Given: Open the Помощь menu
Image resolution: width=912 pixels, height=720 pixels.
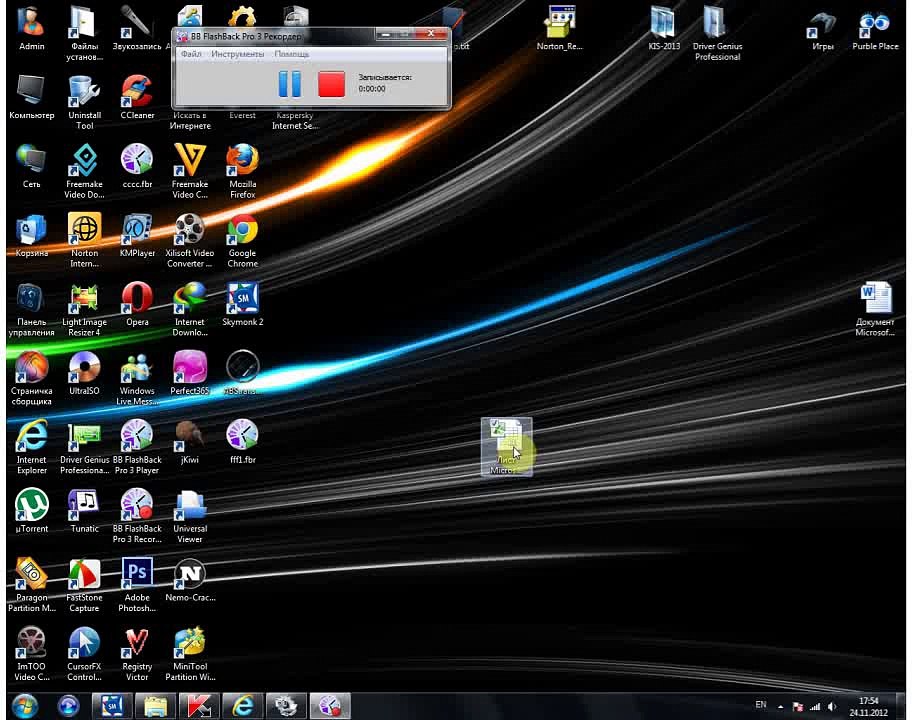Looking at the screenshot, I should pos(291,54).
